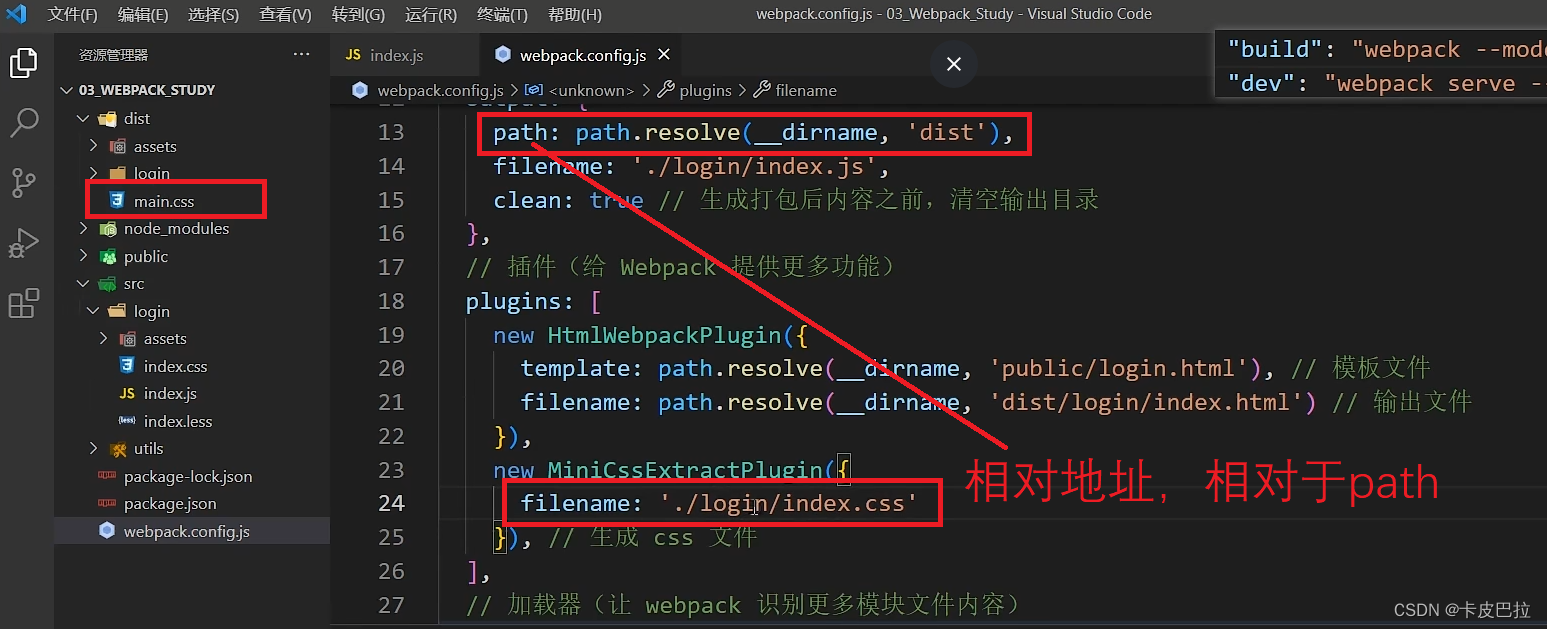1547x629 pixels.
Task: Open the 转到(G) menu
Action: pos(358,14)
